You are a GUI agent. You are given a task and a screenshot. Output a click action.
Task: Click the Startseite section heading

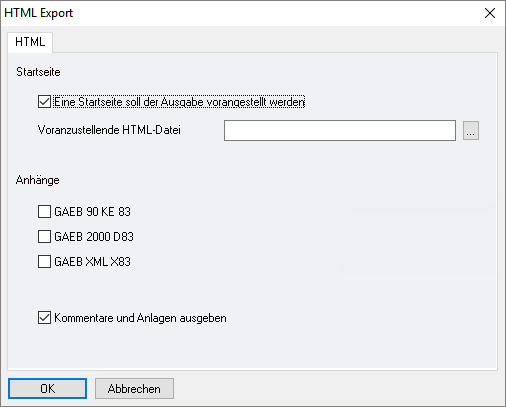(x=38, y=72)
